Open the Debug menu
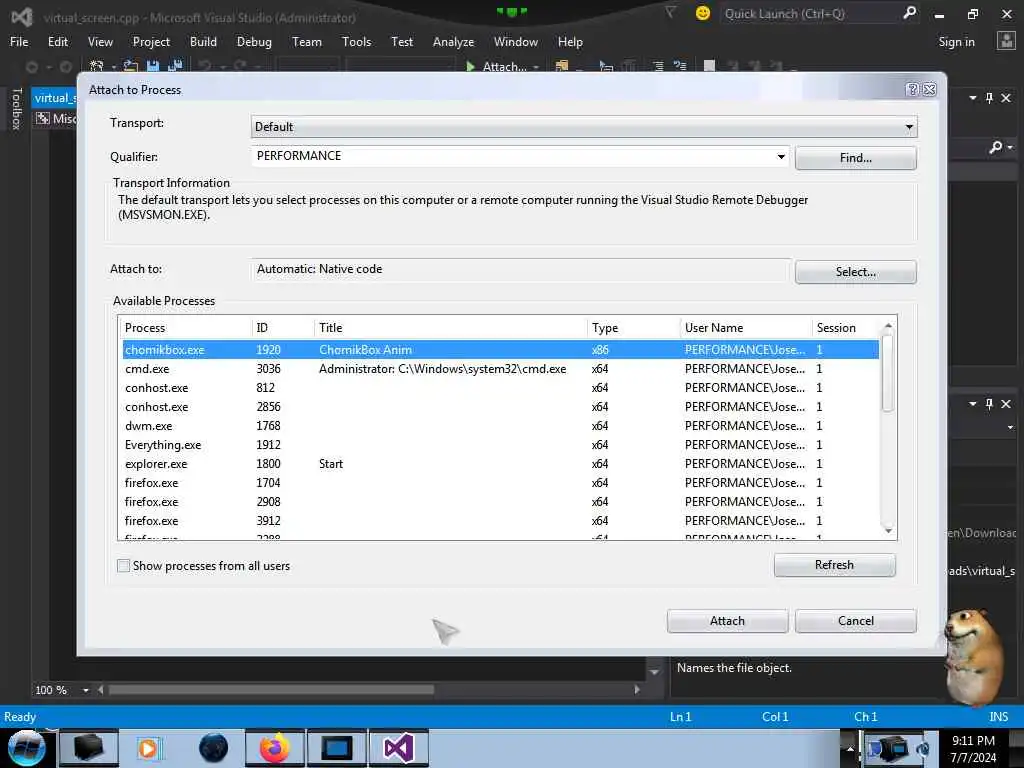 (x=254, y=42)
